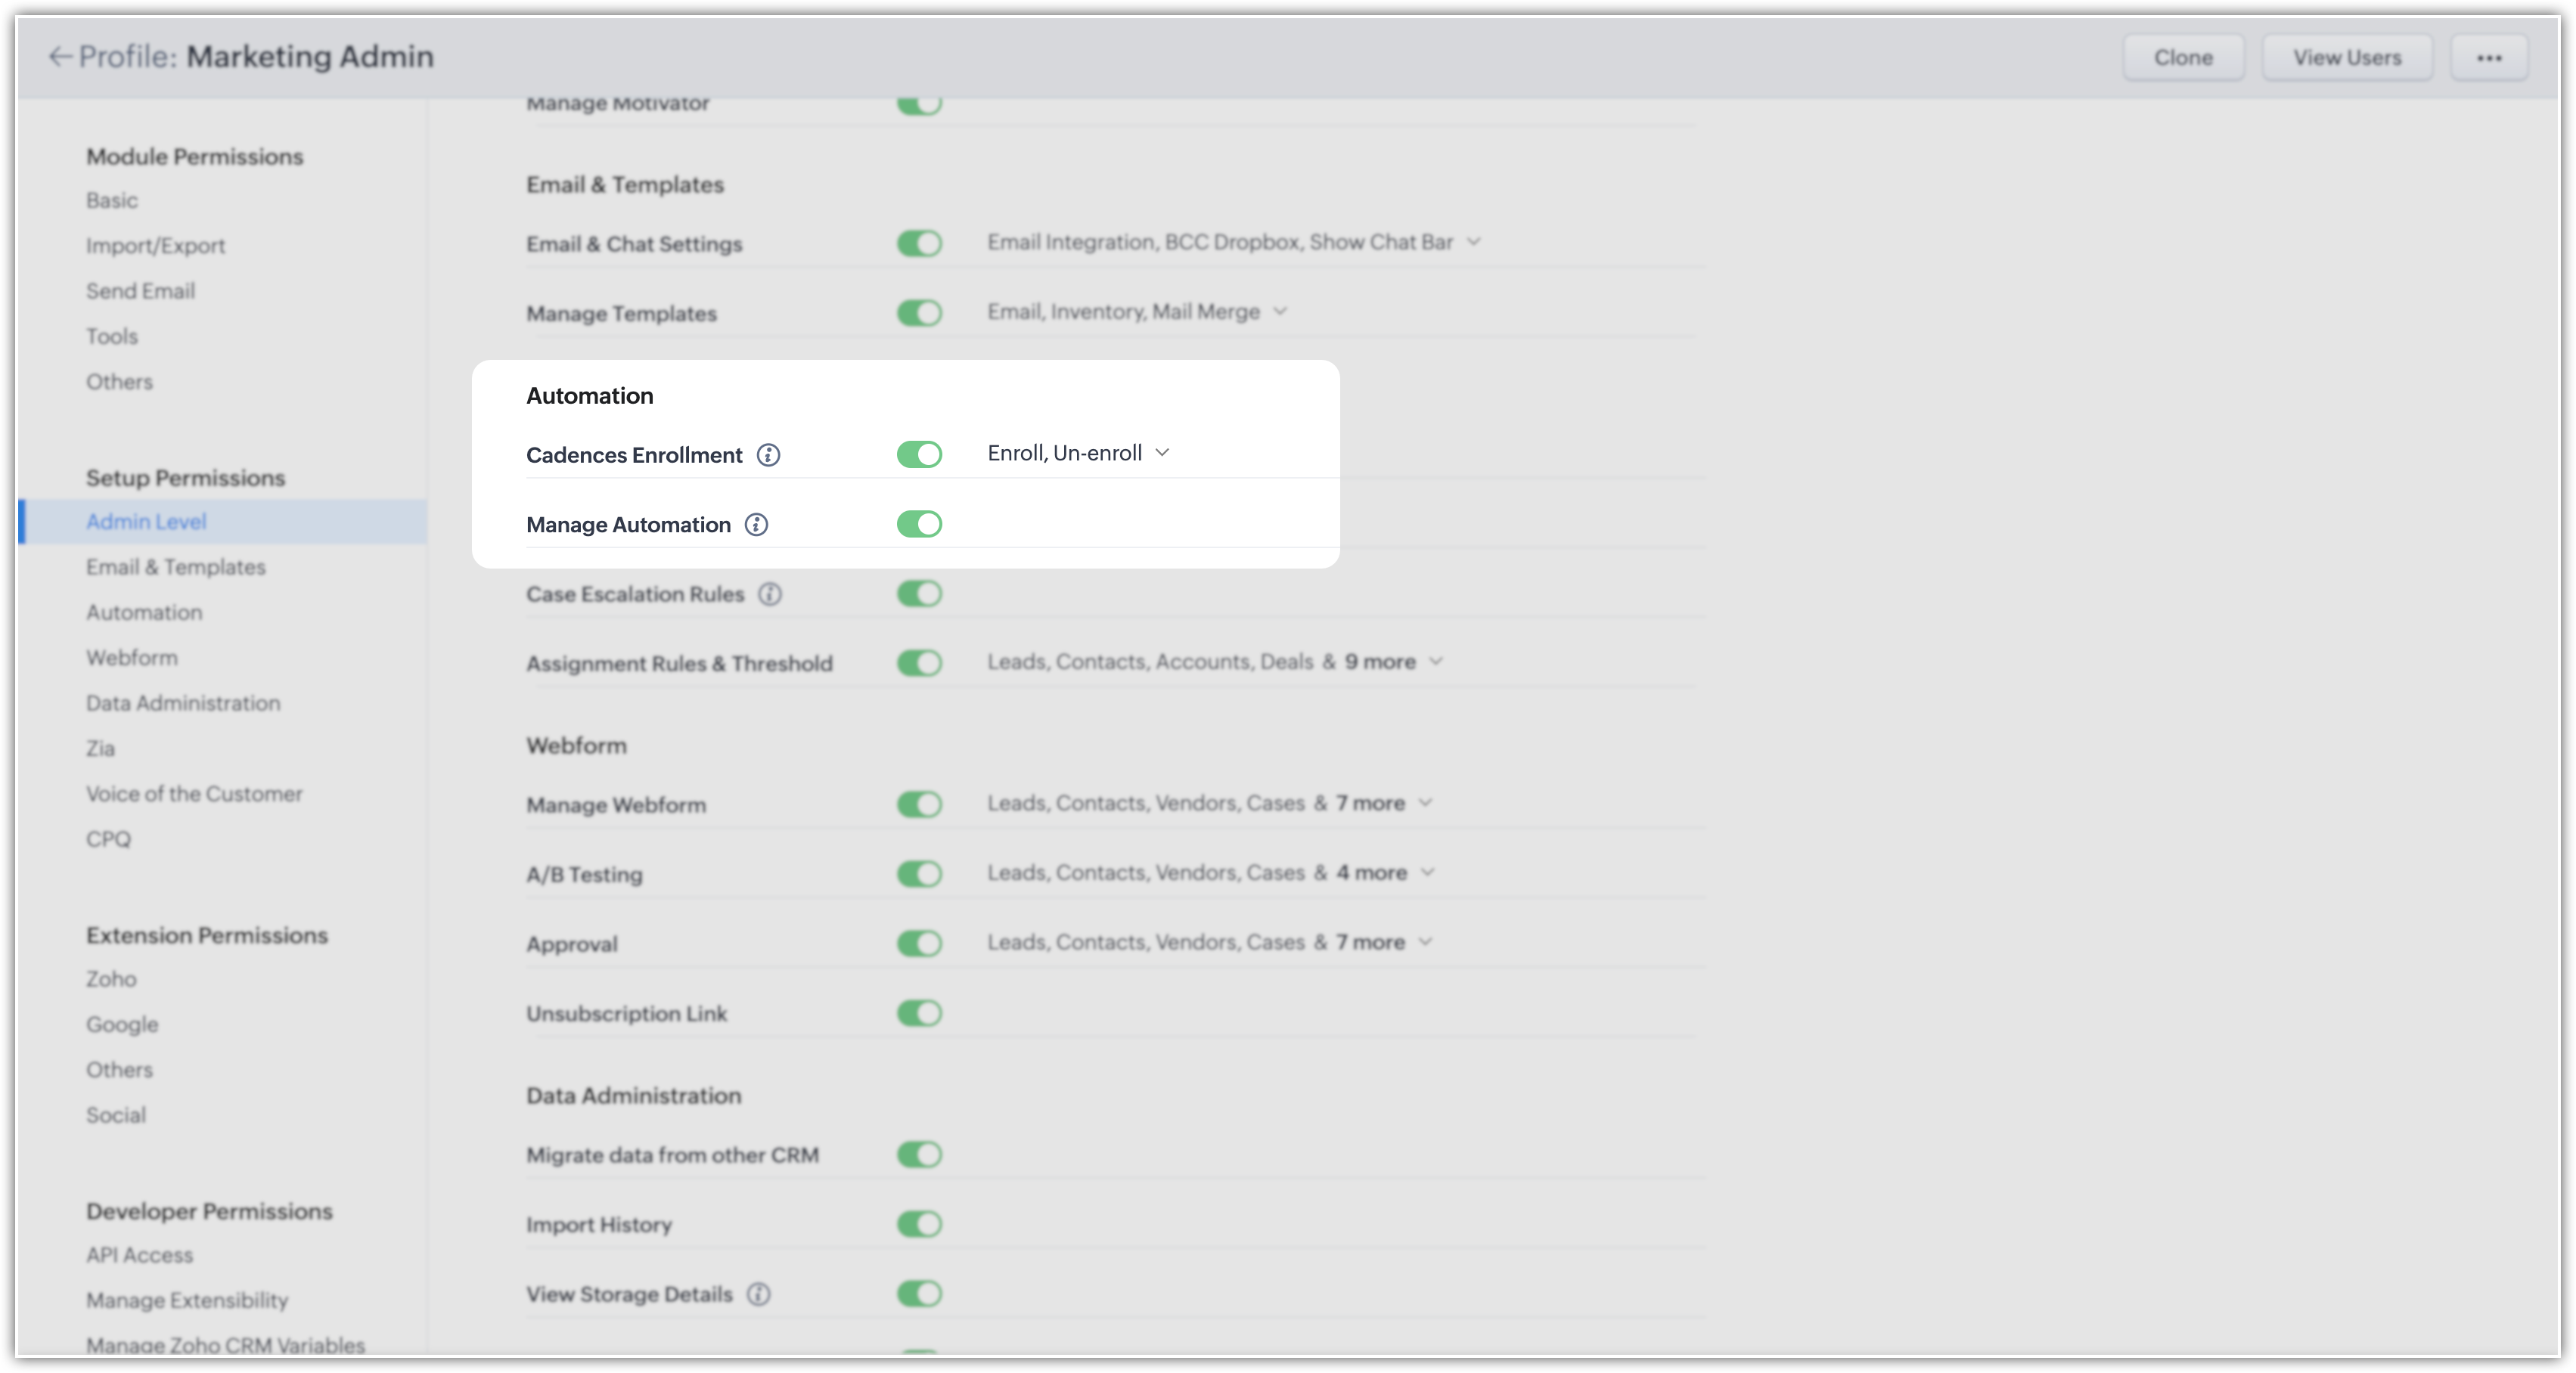Image resolution: width=2576 pixels, height=1373 pixels.
Task: Open Voice of the Customer sidebar link
Action: point(194,794)
